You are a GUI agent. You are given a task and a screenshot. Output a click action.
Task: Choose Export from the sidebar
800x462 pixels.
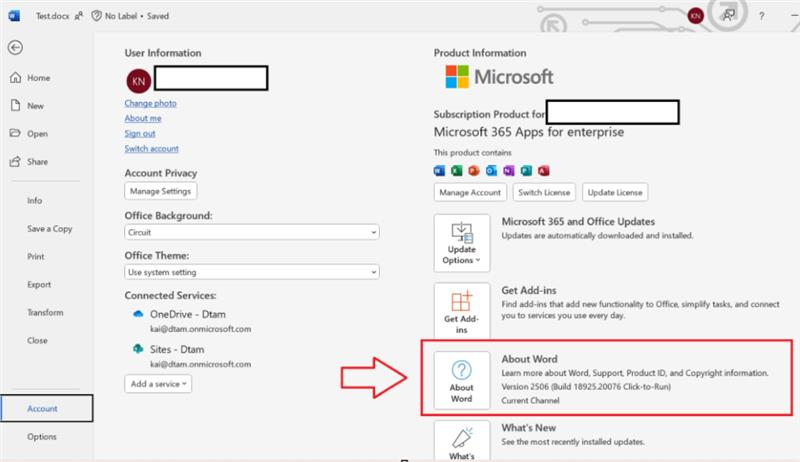click(39, 285)
